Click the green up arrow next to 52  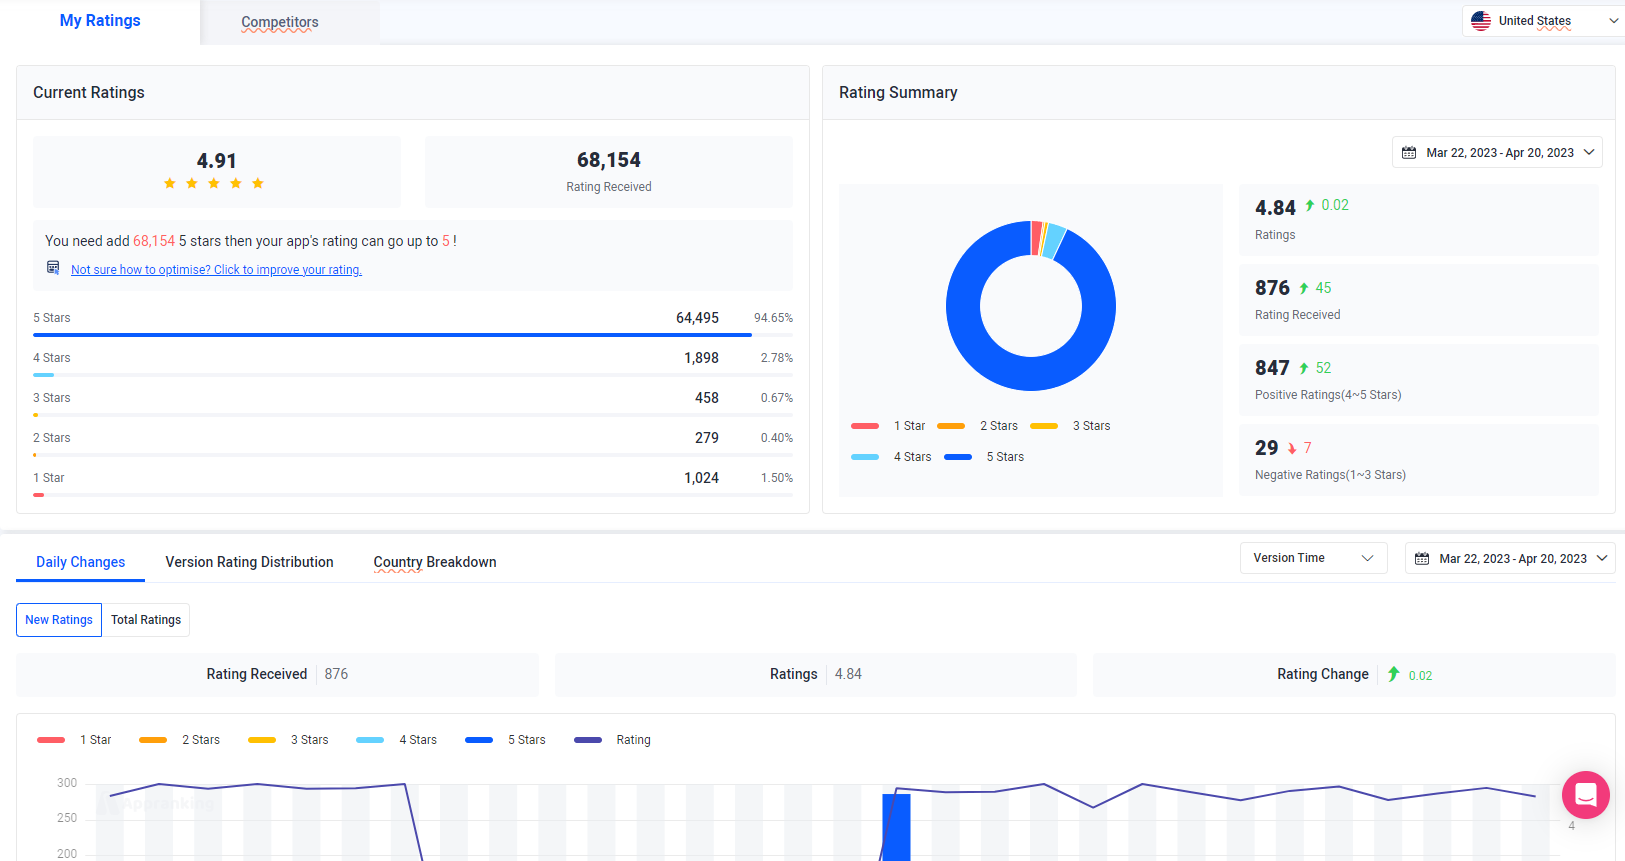point(1304,368)
